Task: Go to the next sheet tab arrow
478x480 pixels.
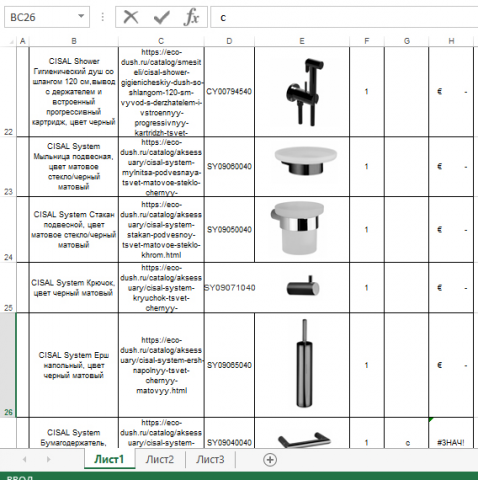Action: coord(49,459)
